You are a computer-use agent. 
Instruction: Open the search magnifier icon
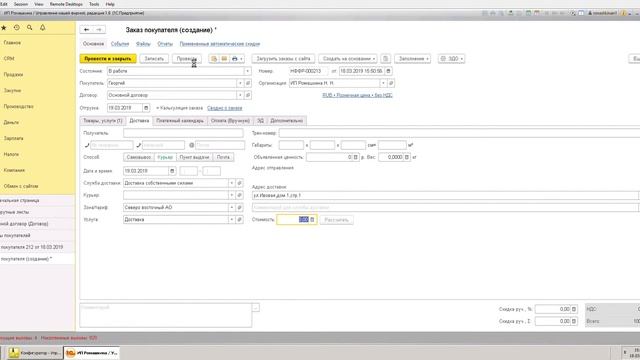[30, 28]
